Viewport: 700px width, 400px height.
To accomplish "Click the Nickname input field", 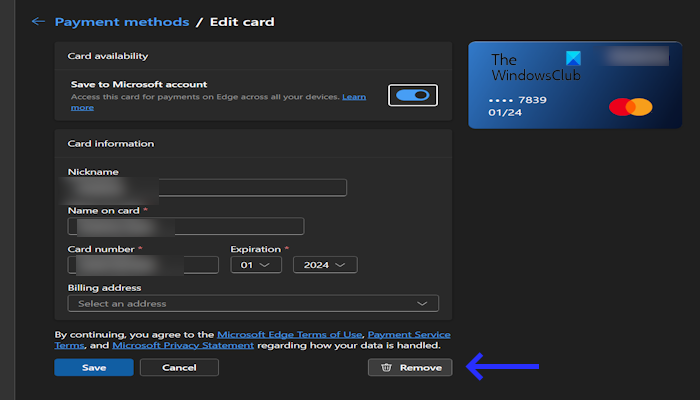I will (207, 188).
